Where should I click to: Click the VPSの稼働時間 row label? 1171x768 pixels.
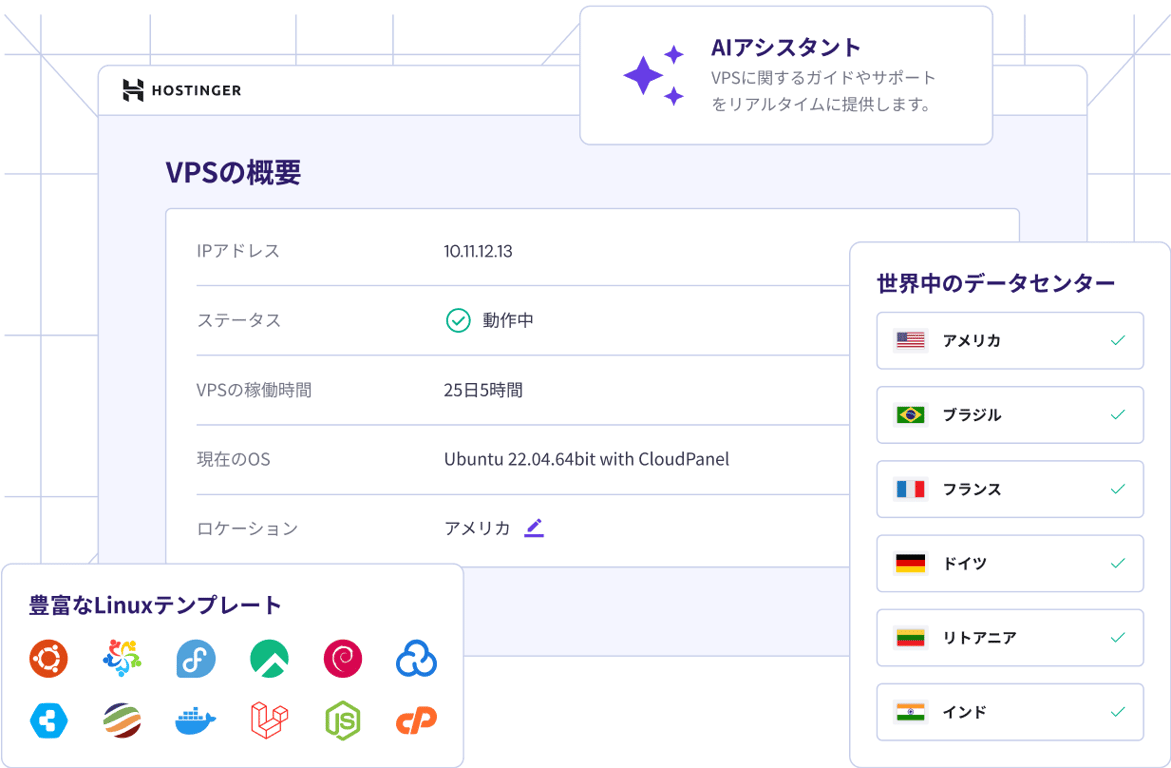click(254, 390)
